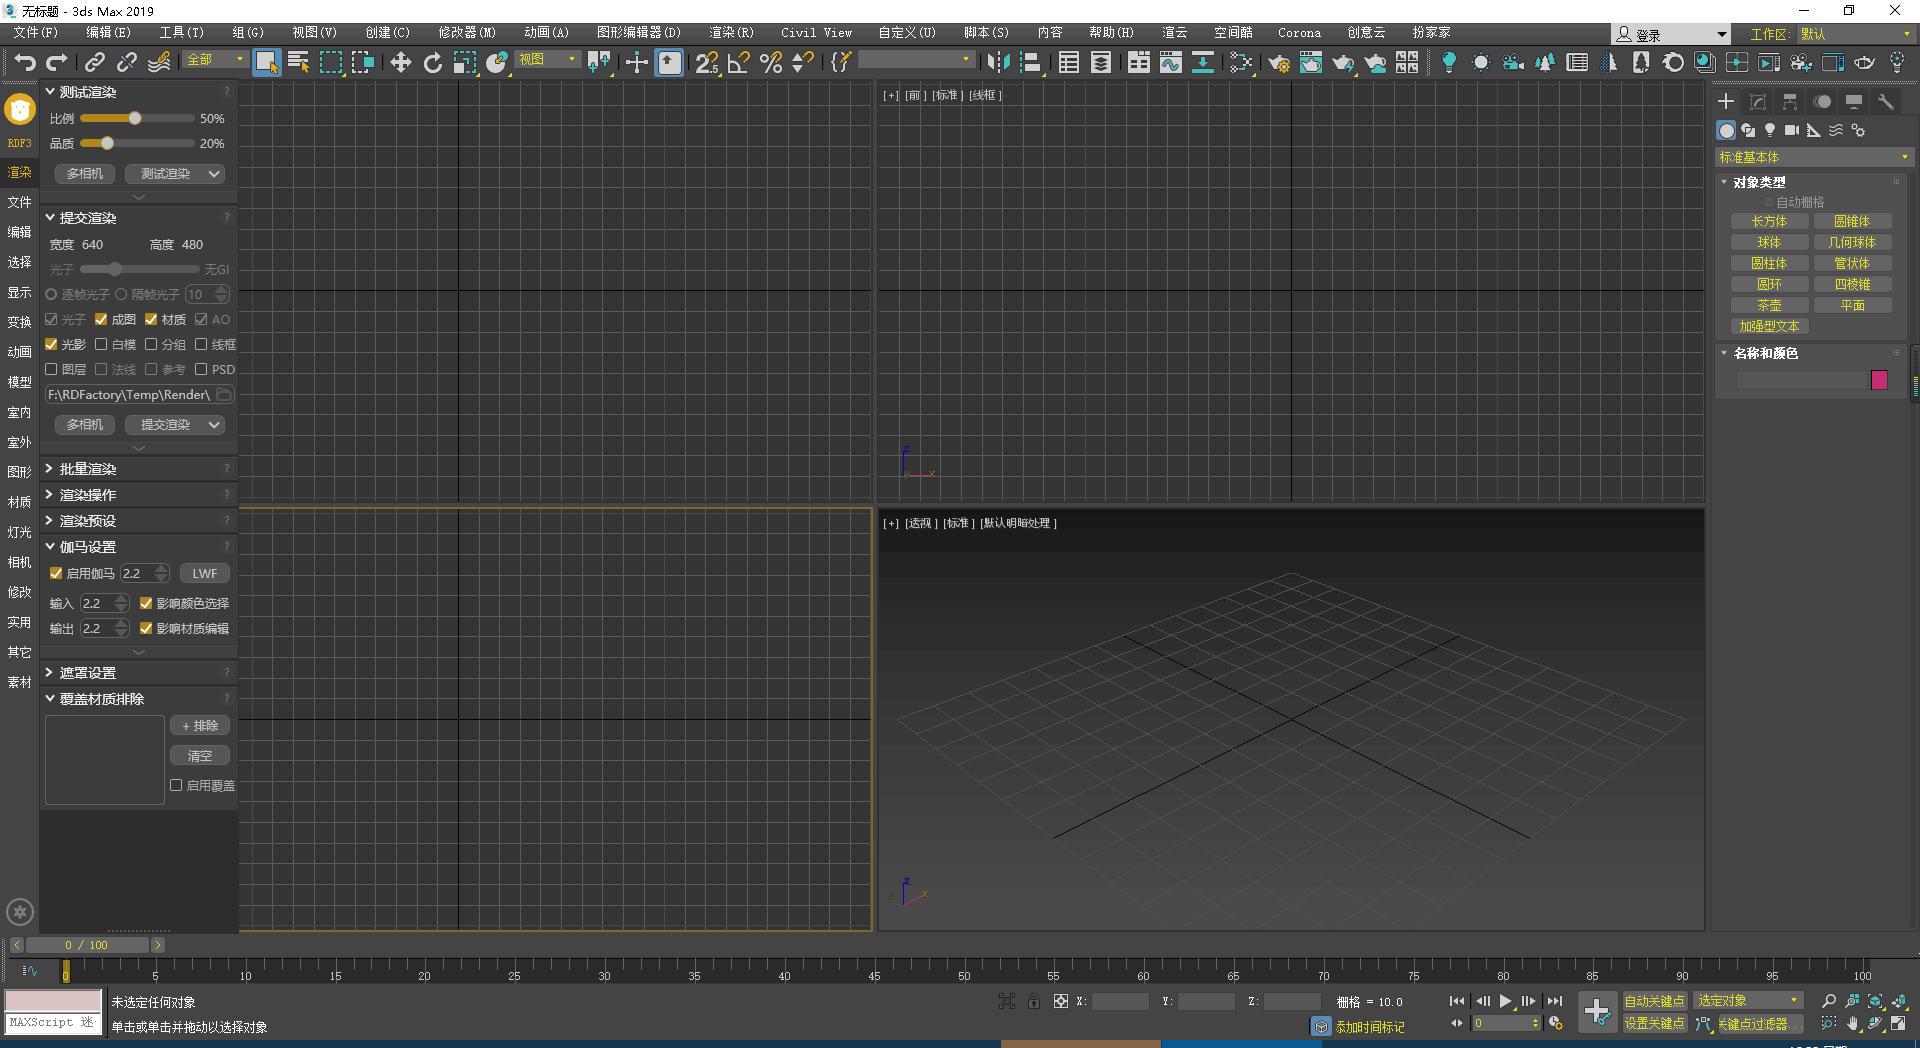This screenshot has width=1920, height=1048.
Task: Click the 圆柱体 object button
Action: click(1769, 263)
